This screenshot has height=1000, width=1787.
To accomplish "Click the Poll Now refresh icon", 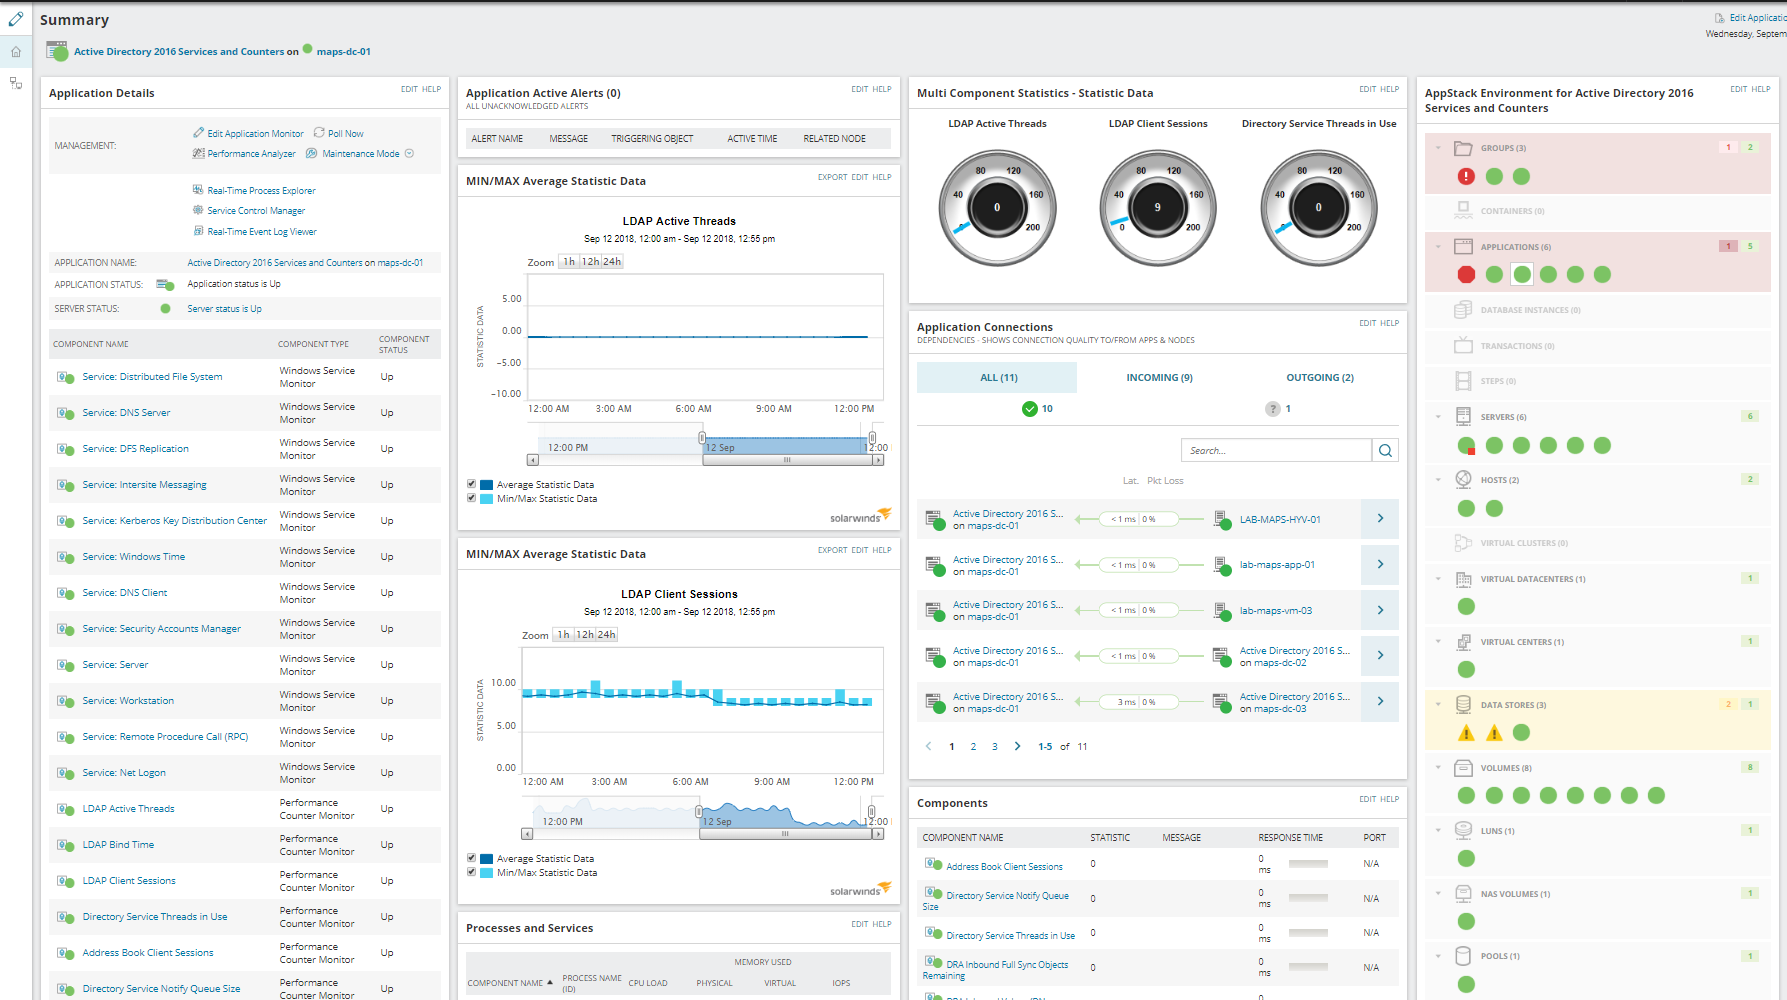I will click(x=319, y=133).
